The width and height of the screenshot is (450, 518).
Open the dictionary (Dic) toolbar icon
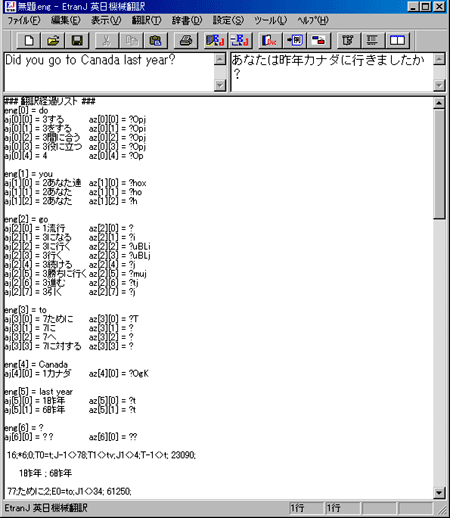(x=270, y=41)
